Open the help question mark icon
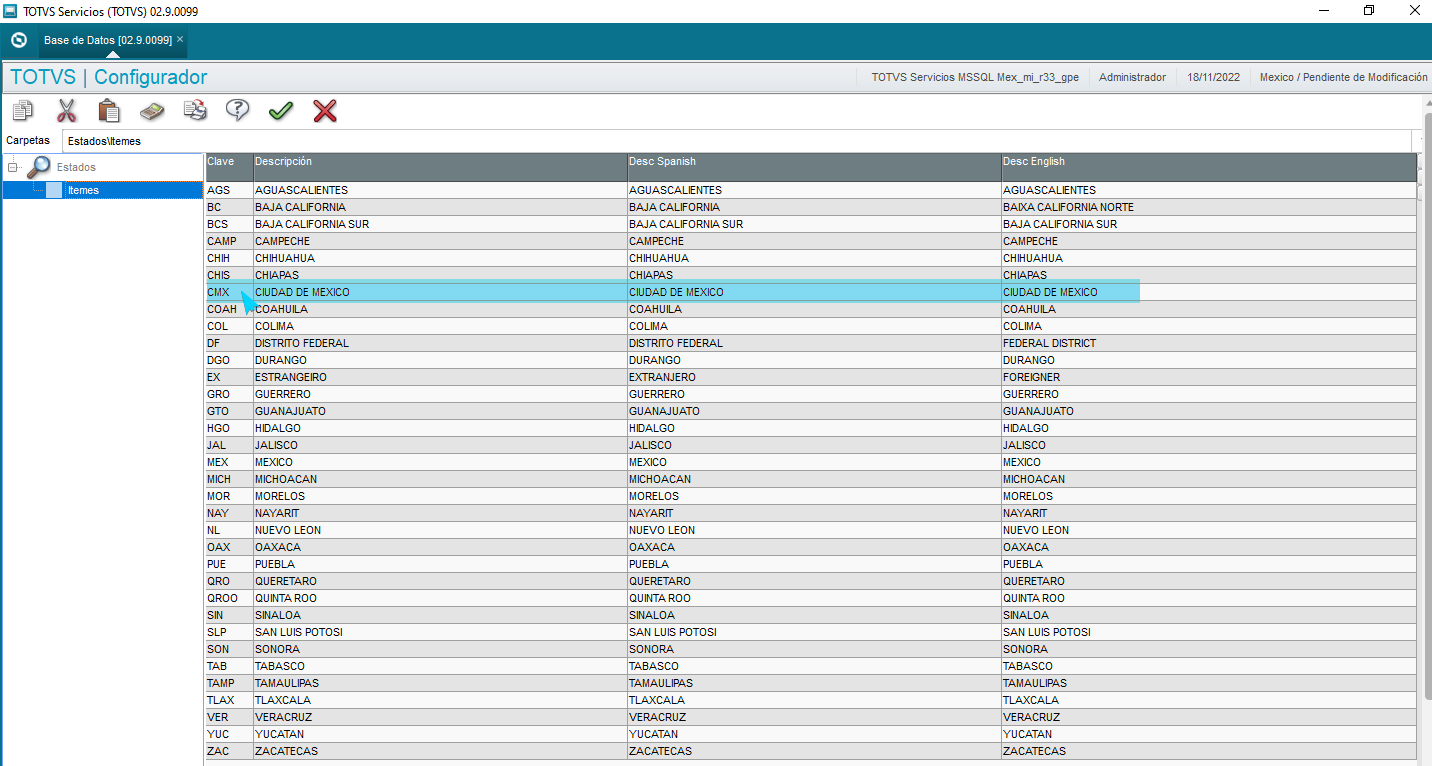This screenshot has height=766, width=1432. 238,110
